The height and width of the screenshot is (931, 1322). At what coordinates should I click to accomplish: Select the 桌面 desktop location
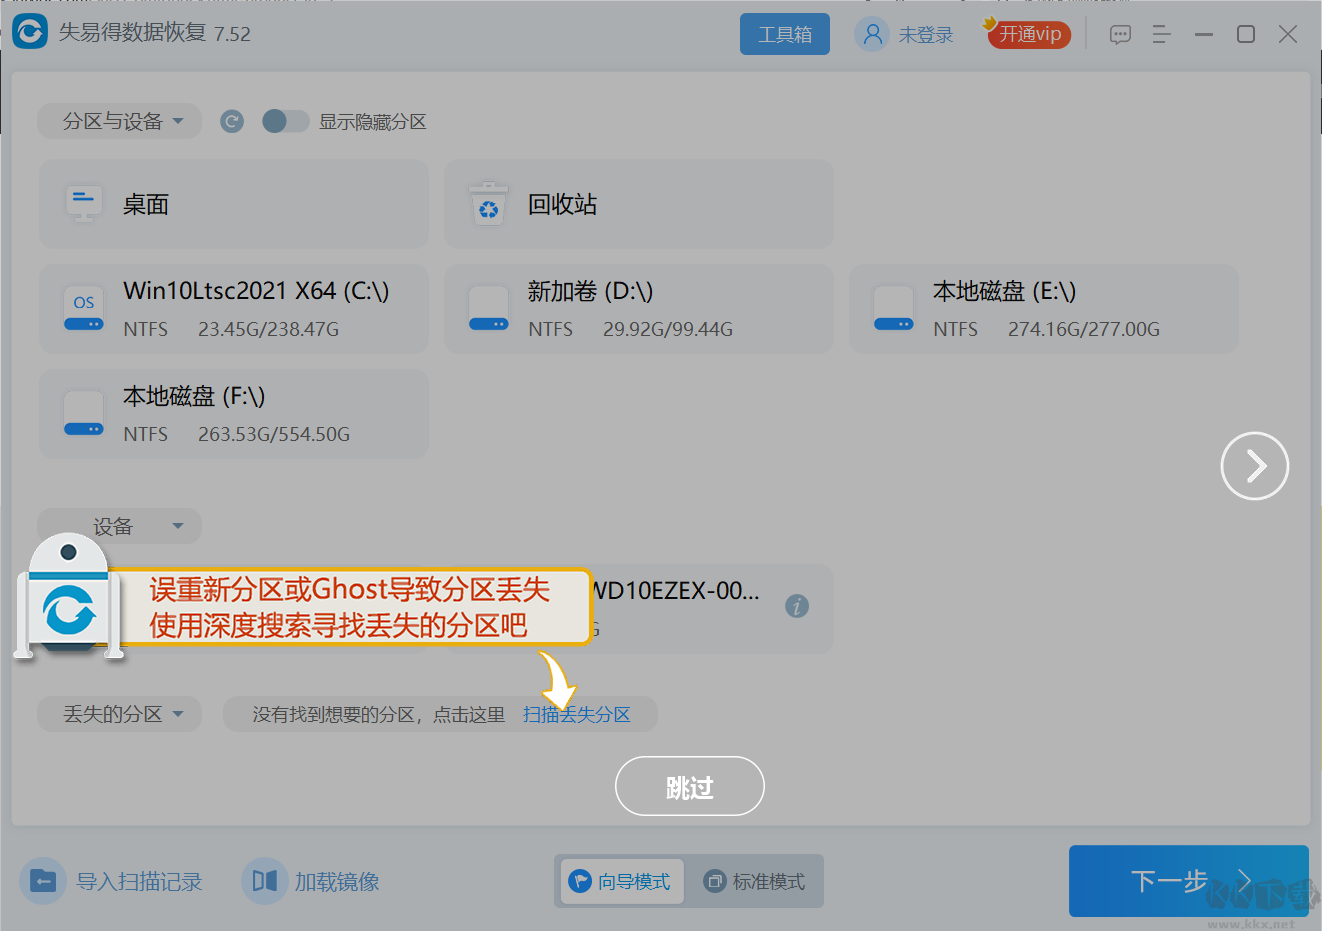point(234,204)
